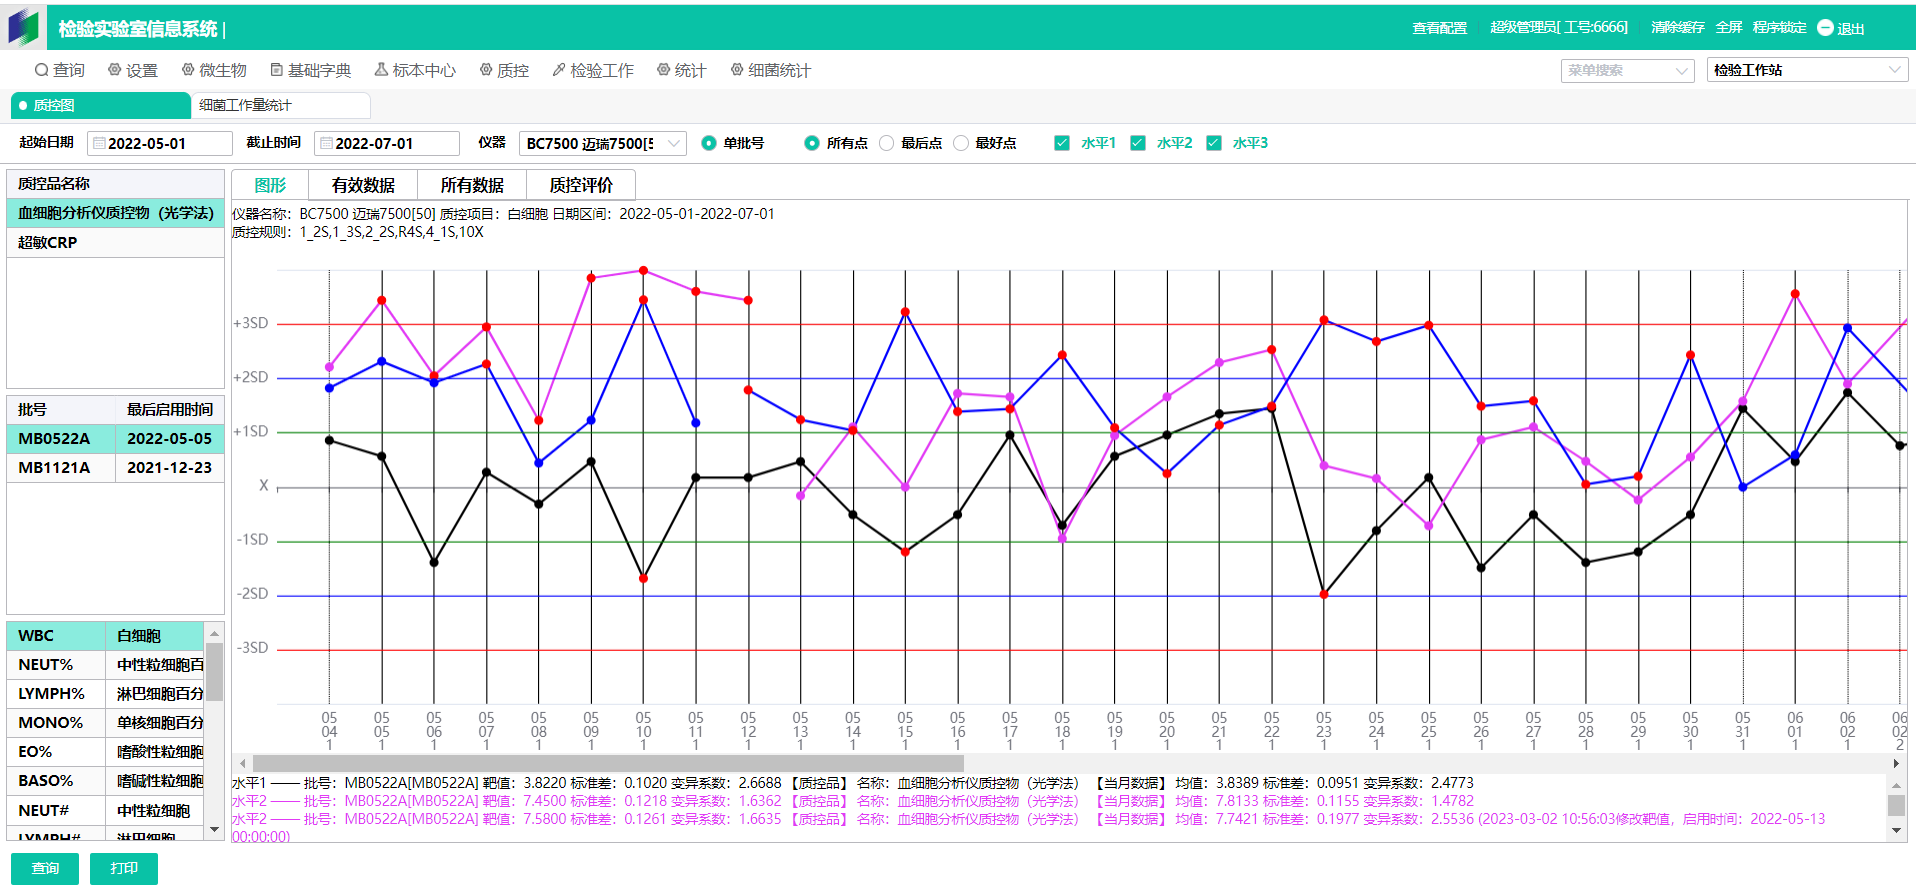Expand the 仪器 BC7500 dropdown
This screenshot has width=1916, height=896.
[602, 143]
